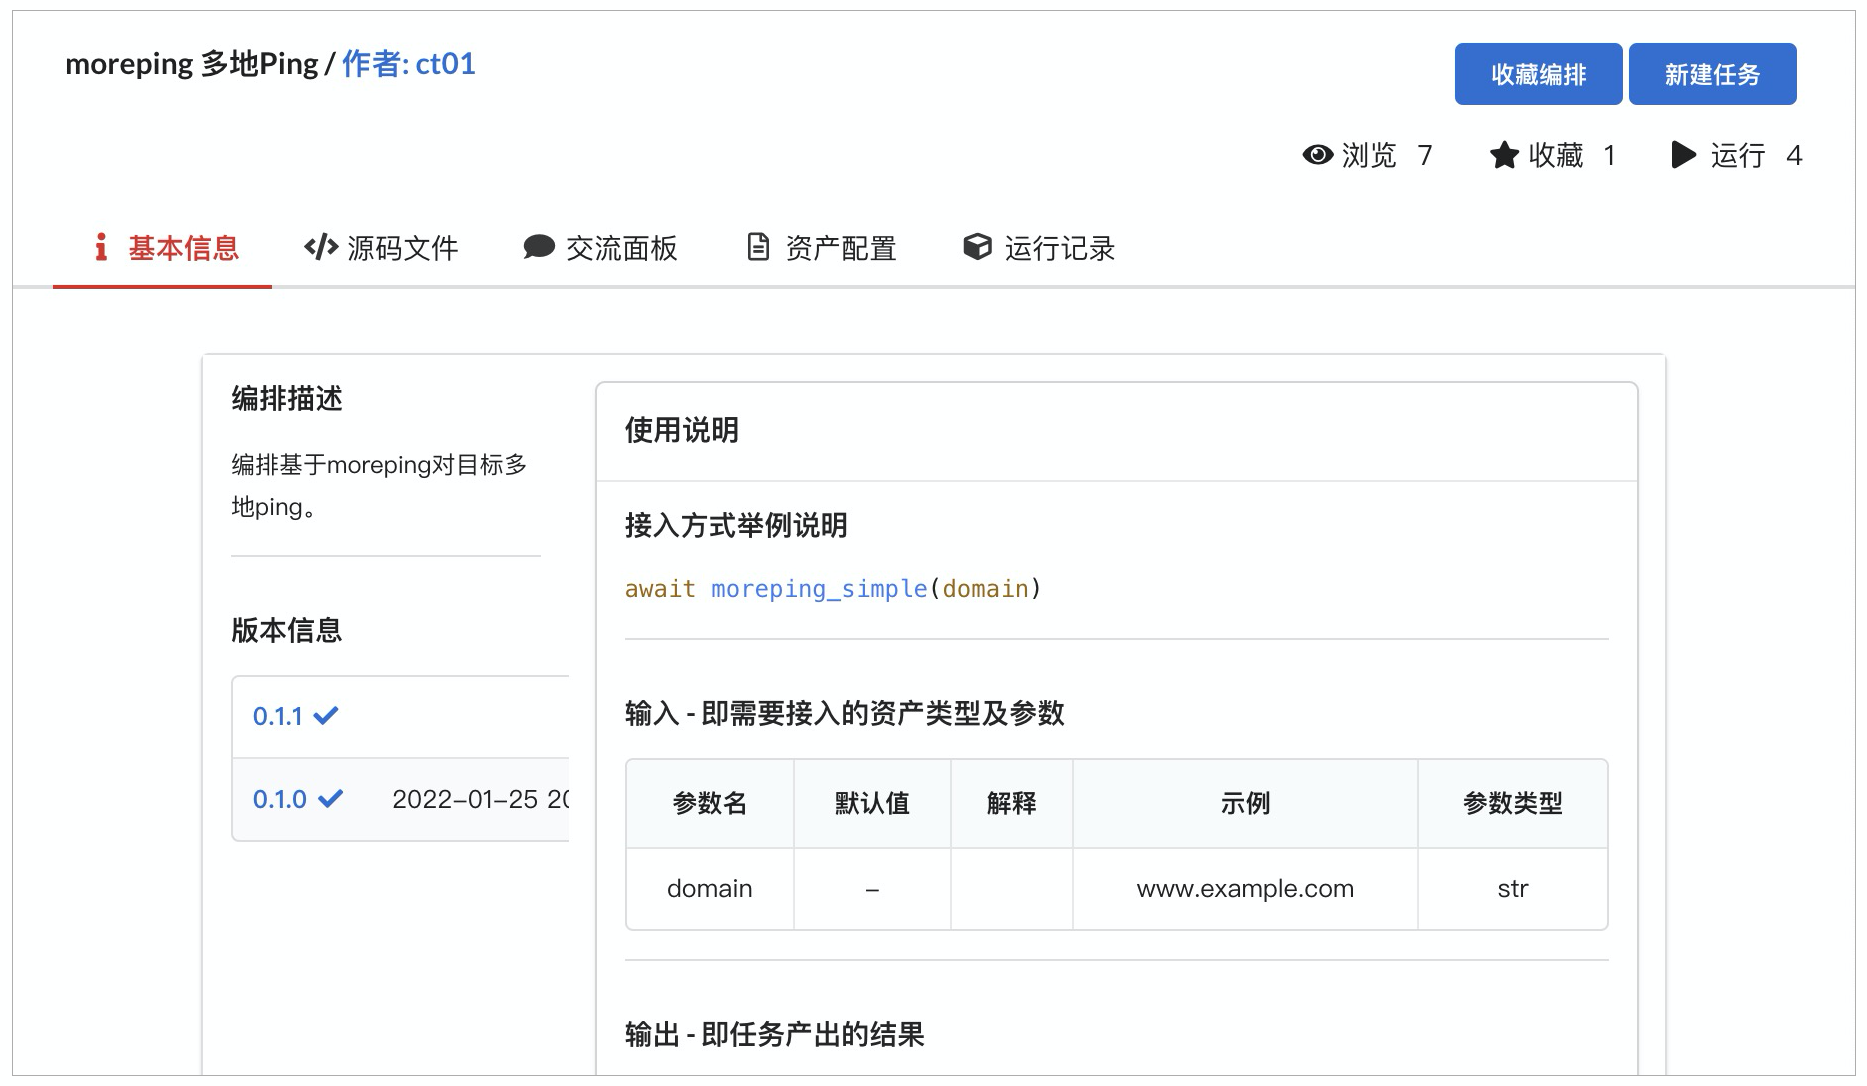Click the domain parameter row in the table

pos(709,888)
